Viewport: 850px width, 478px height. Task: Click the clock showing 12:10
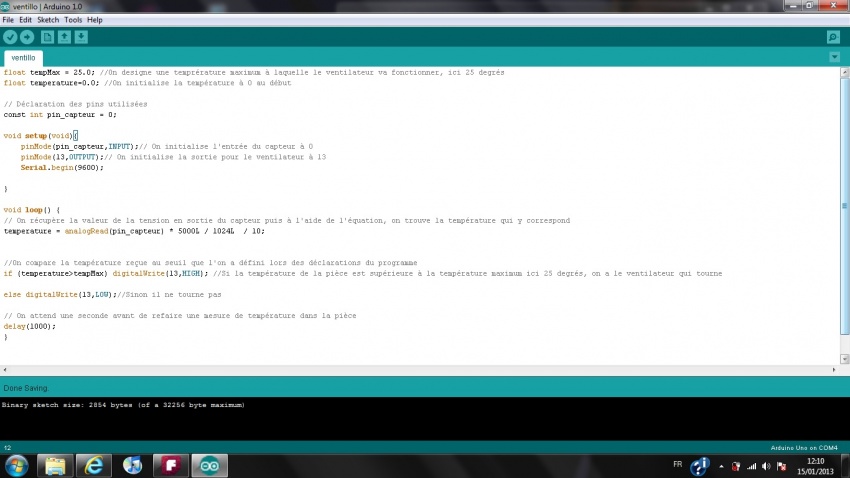point(815,461)
